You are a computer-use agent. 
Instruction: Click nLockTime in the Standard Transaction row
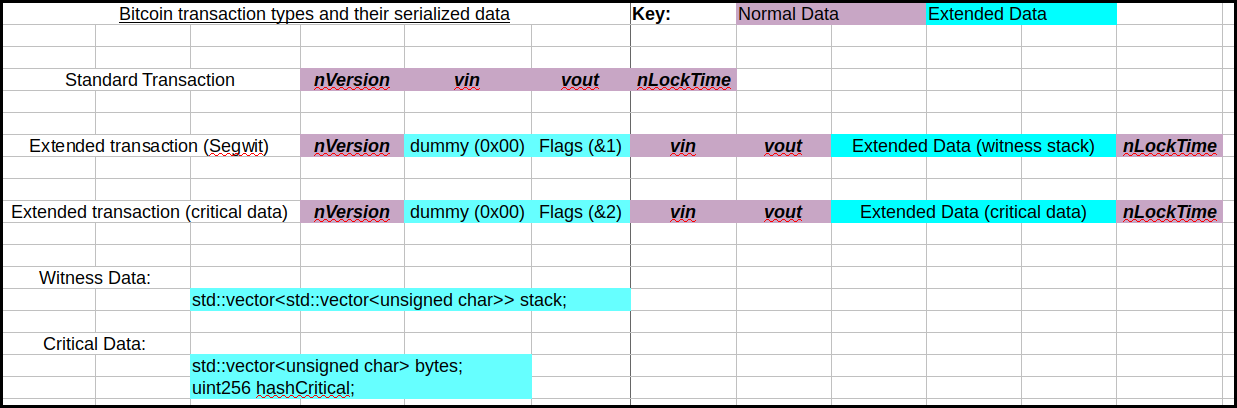(x=684, y=80)
